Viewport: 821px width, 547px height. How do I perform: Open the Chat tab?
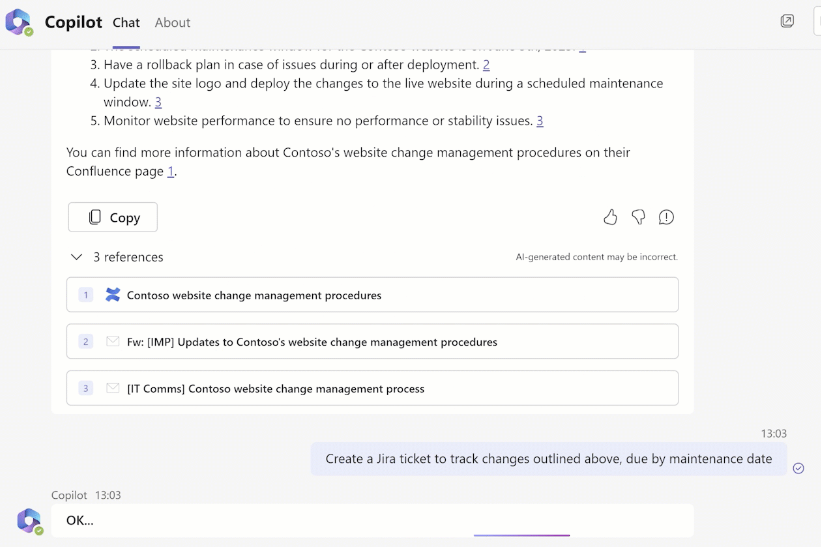126,23
